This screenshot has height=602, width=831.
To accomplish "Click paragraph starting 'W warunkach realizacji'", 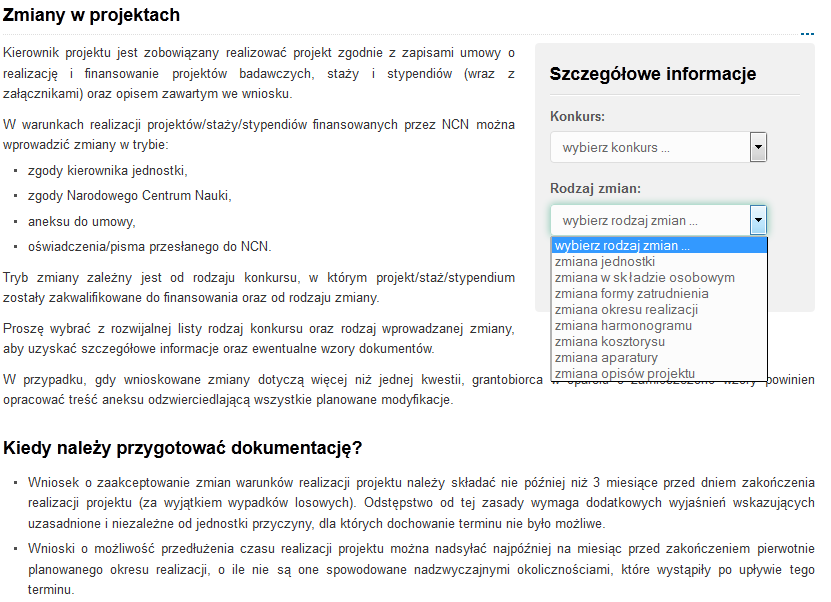I will [259, 135].
